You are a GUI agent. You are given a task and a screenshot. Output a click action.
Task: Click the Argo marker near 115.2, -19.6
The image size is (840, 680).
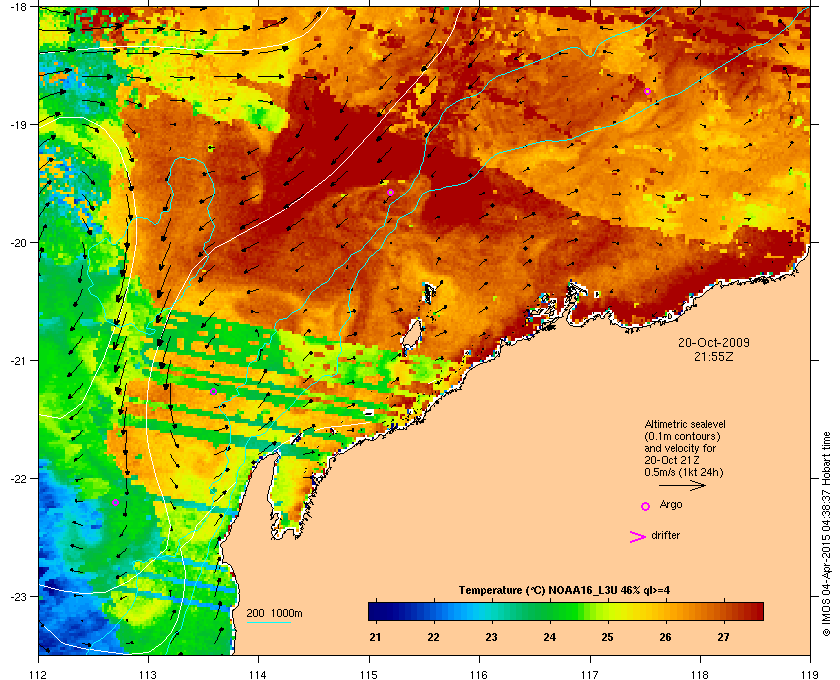pyautogui.click(x=391, y=192)
